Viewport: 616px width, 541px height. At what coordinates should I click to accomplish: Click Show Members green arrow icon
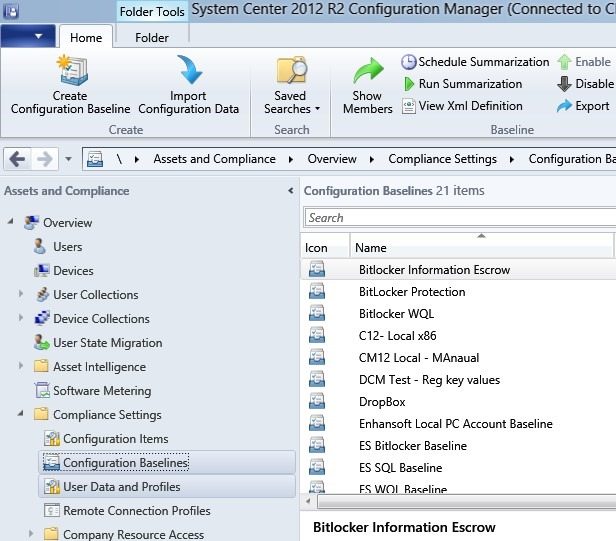(368, 71)
